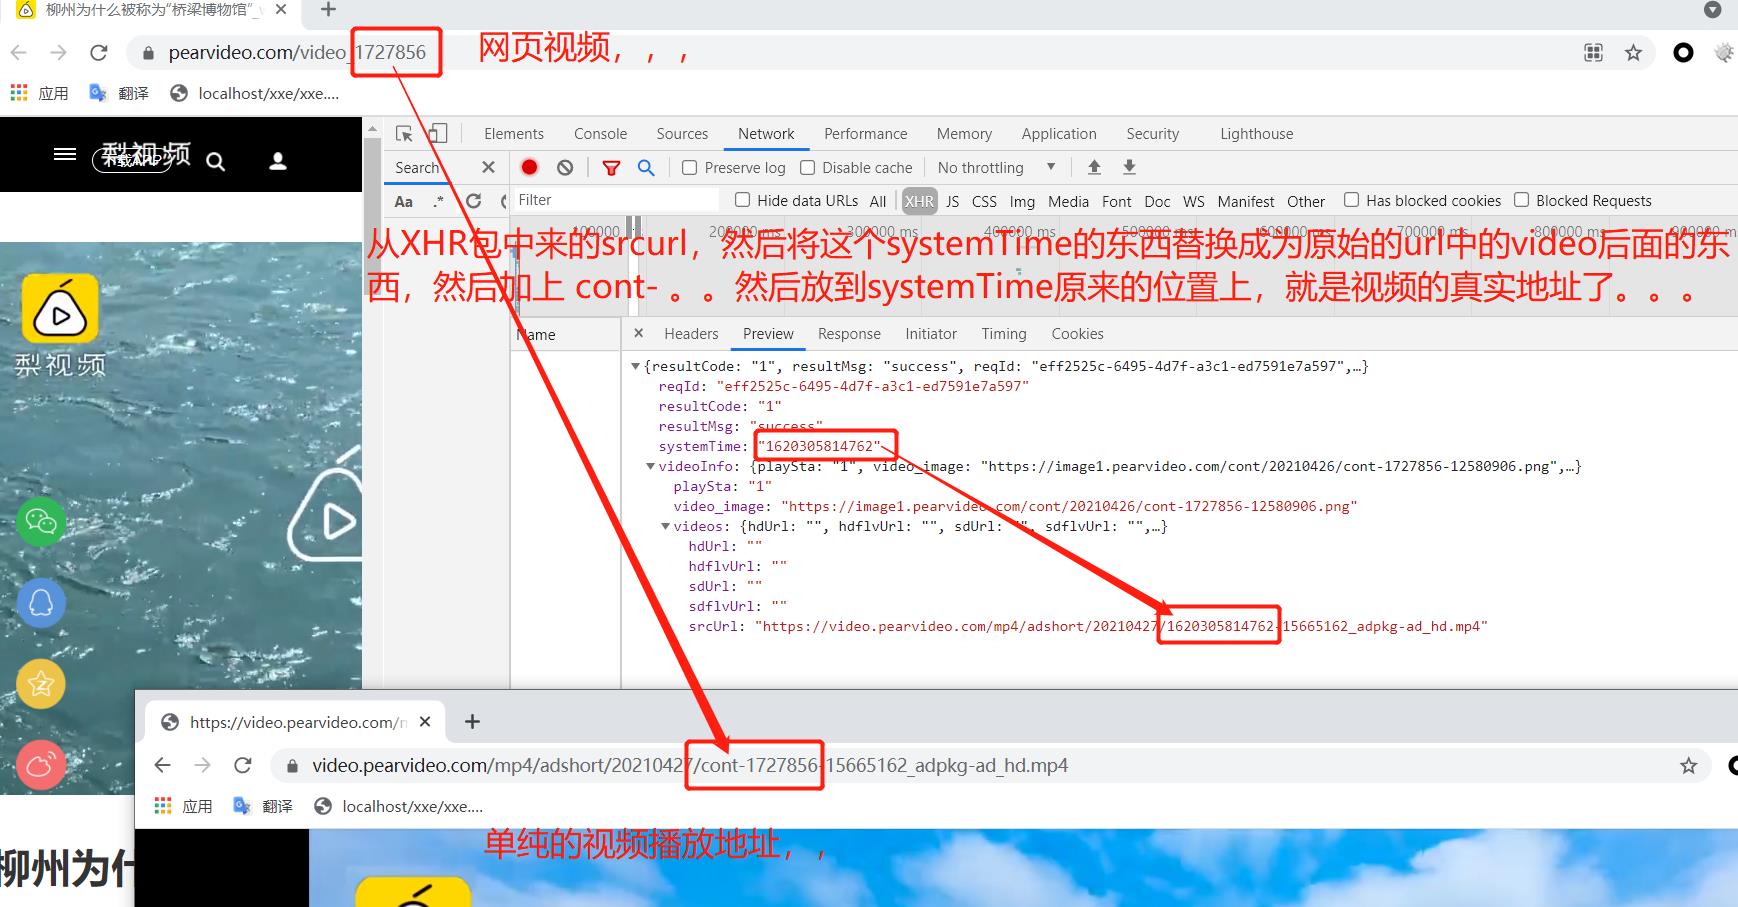Viewport: 1738px width, 907px height.
Task: Share the video via green WeChat icon
Action: tap(41, 521)
